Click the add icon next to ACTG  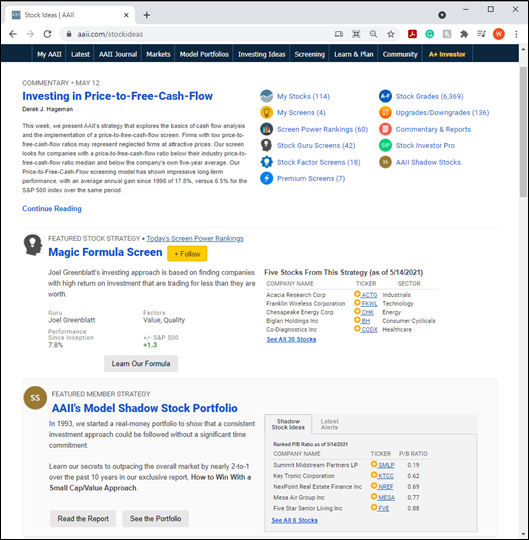click(x=357, y=294)
